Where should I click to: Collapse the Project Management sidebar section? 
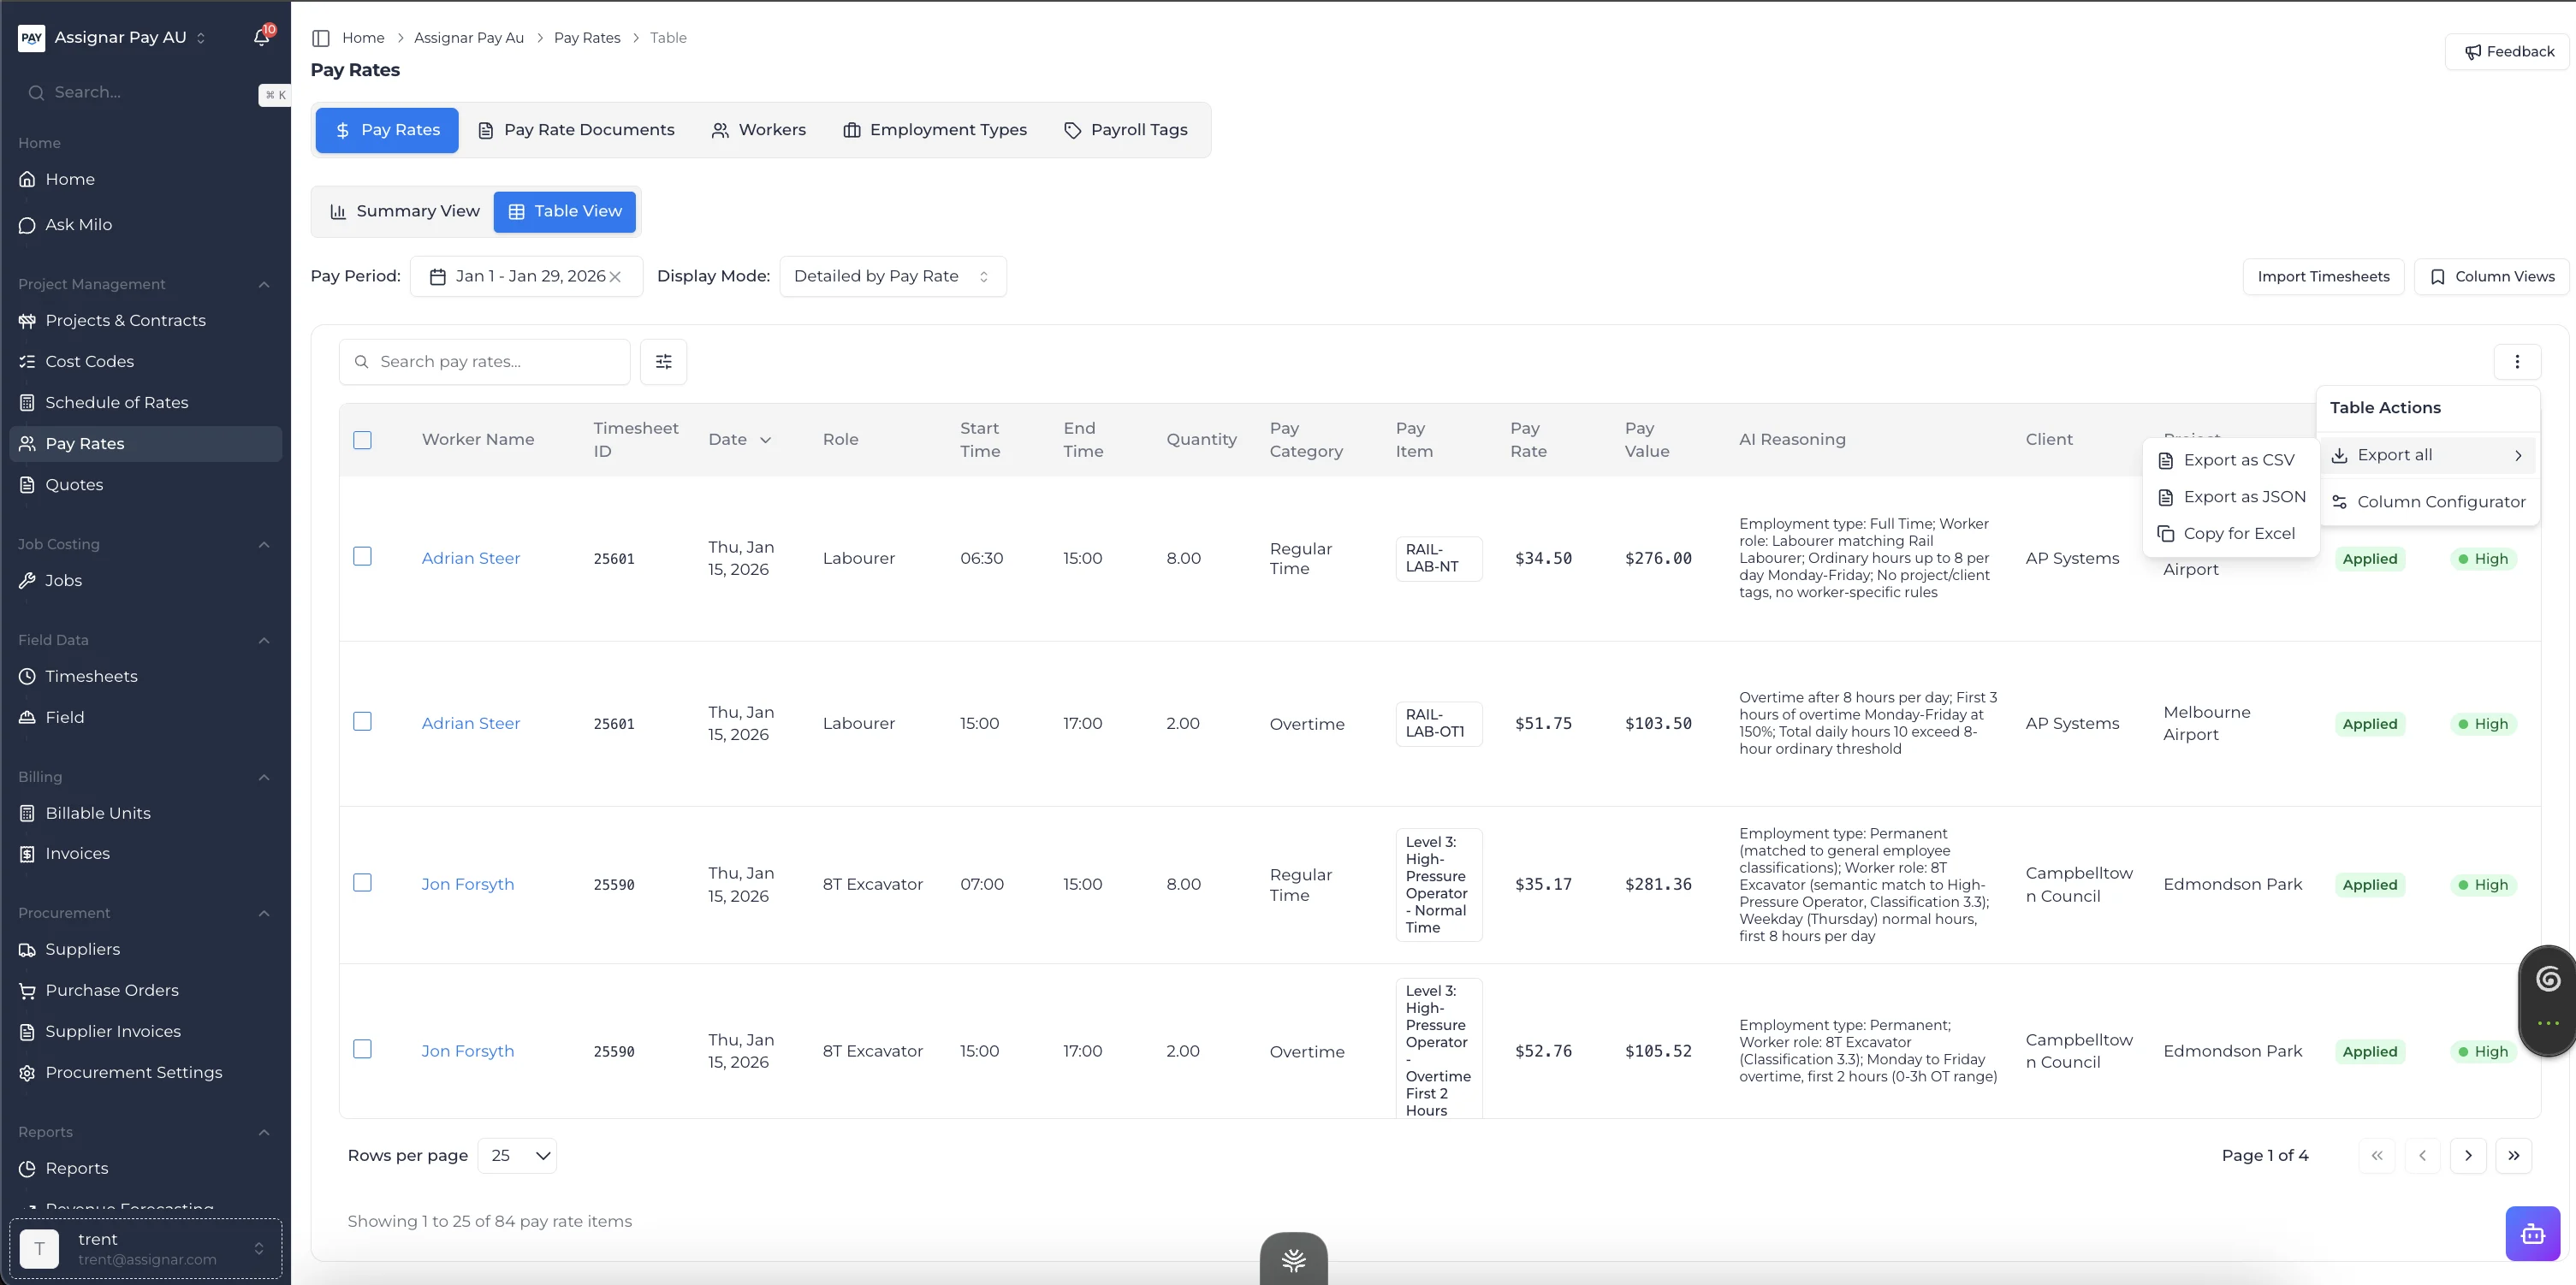pos(264,284)
